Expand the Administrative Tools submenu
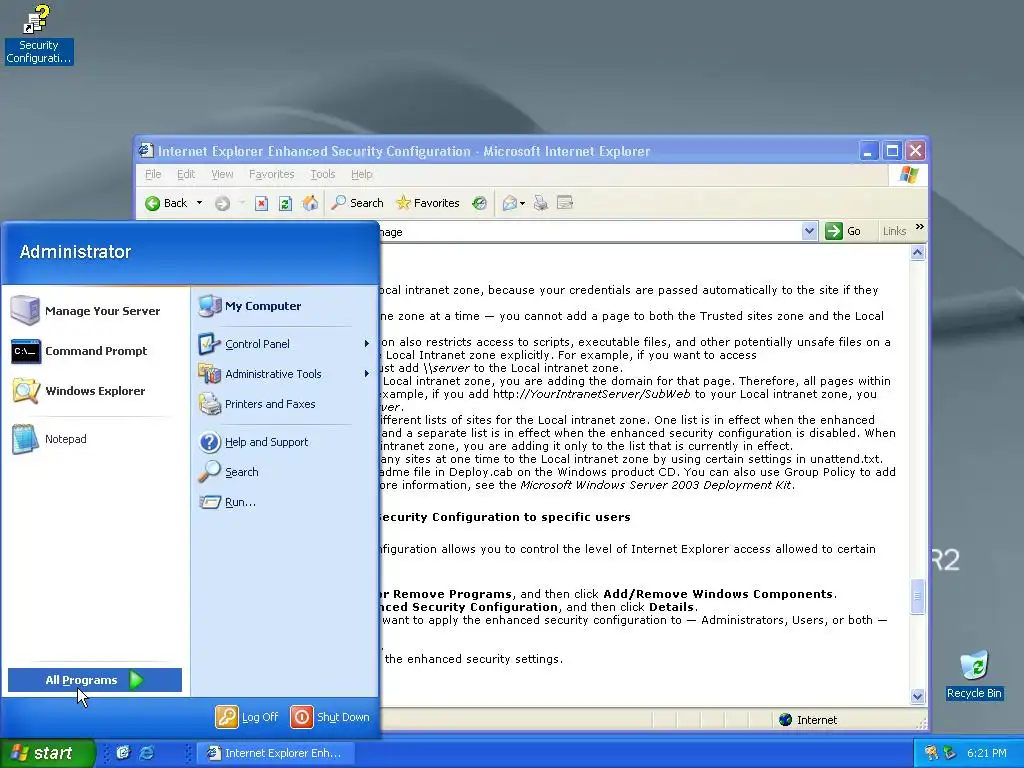 pyautogui.click(x=366, y=374)
